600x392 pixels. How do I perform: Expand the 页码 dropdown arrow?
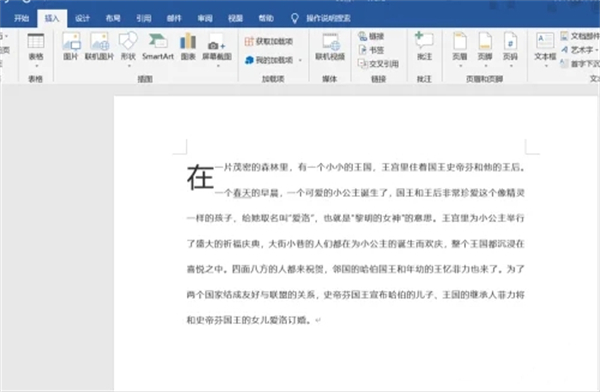click(x=510, y=66)
